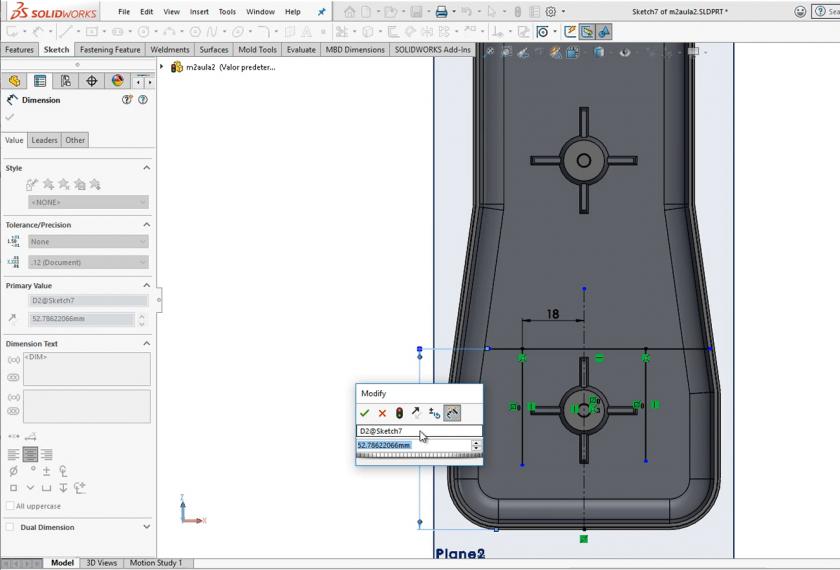Expand the m2aula2 tree in flyout
This screenshot has width=840, height=570.
162,67
